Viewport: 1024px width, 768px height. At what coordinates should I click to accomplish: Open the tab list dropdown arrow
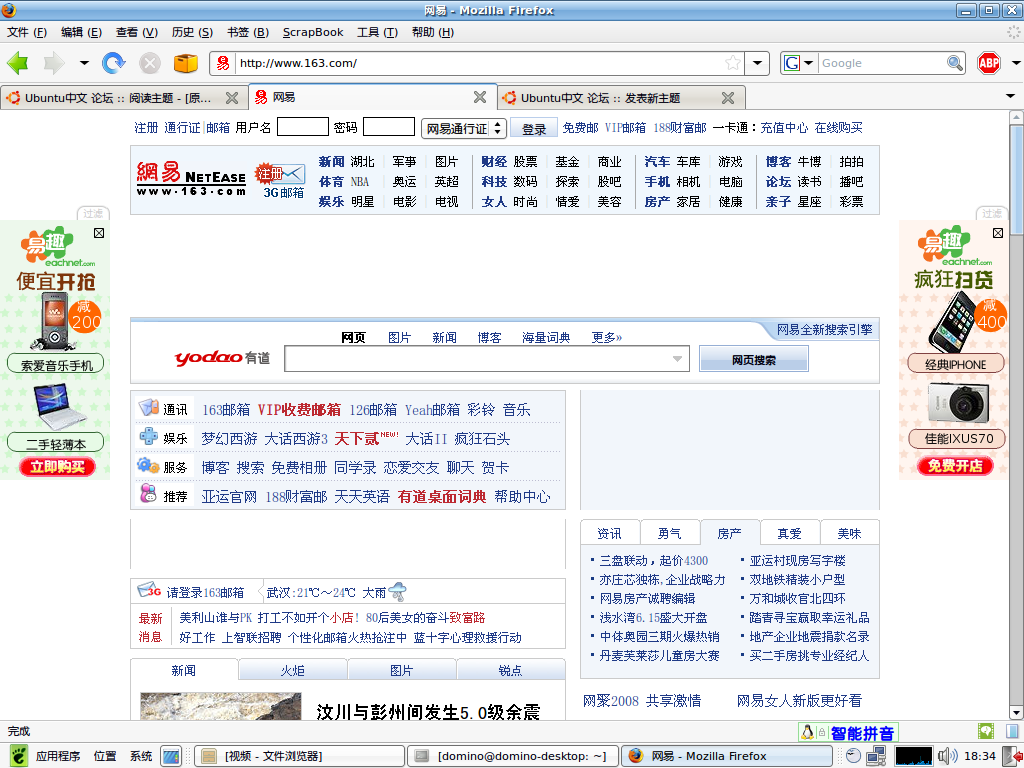coord(1010,97)
